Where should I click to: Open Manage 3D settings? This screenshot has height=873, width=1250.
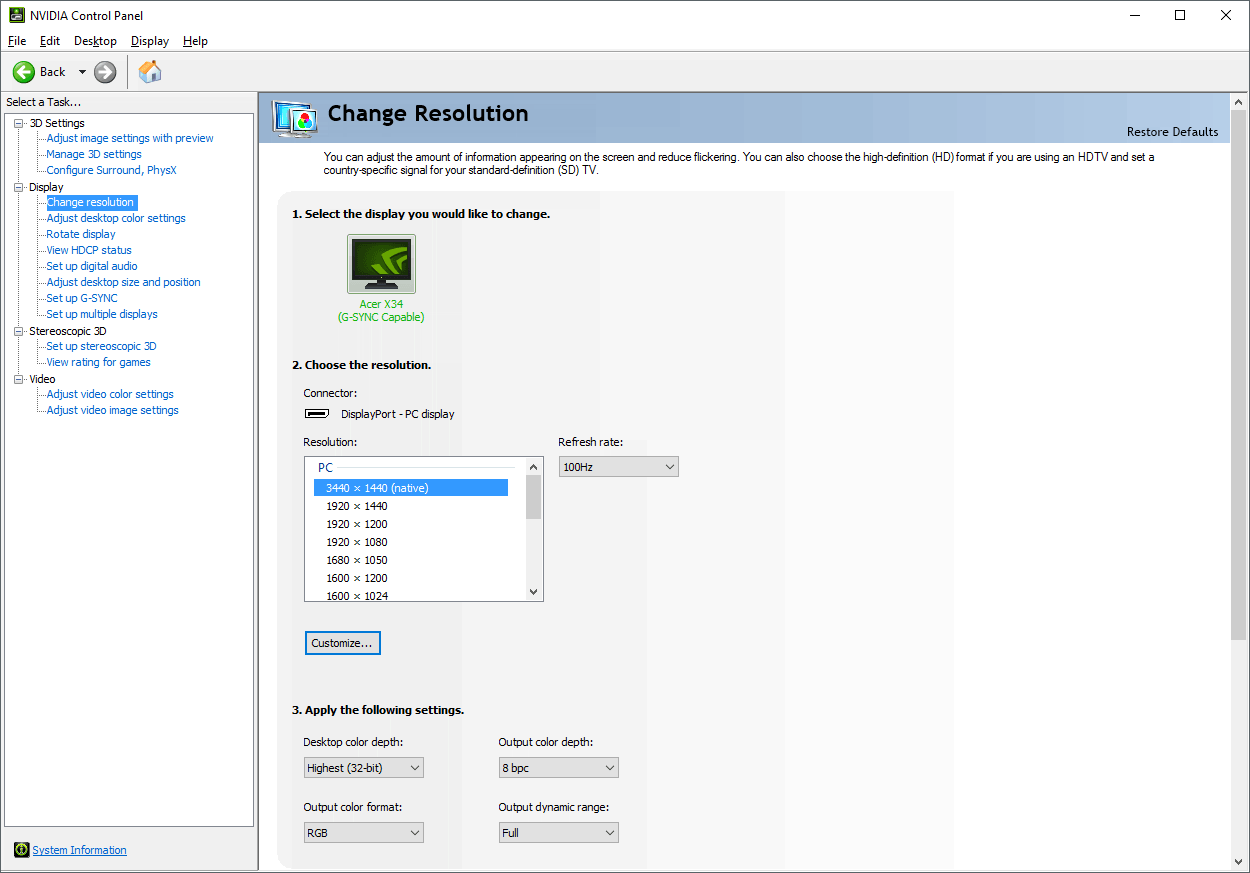[x=94, y=154]
